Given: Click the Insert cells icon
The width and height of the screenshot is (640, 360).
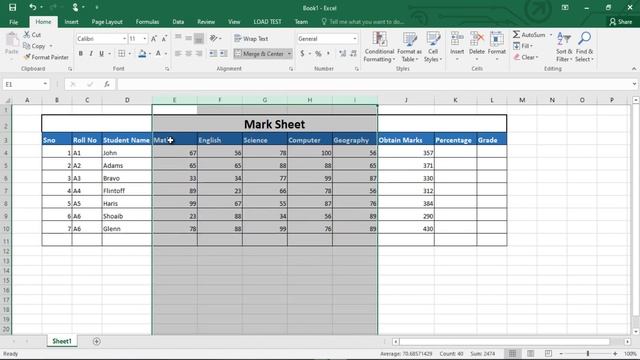Looking at the screenshot, I should [457, 39].
